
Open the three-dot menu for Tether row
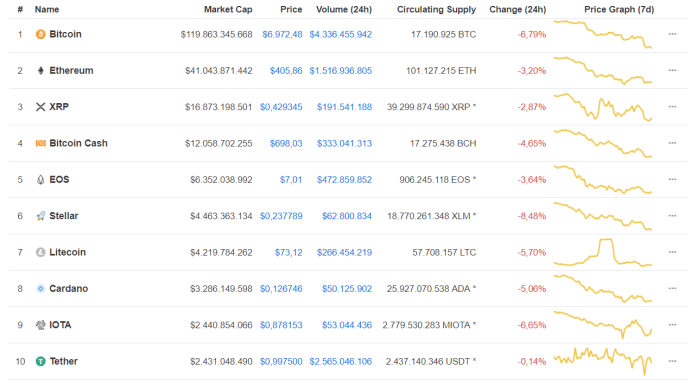point(672,361)
